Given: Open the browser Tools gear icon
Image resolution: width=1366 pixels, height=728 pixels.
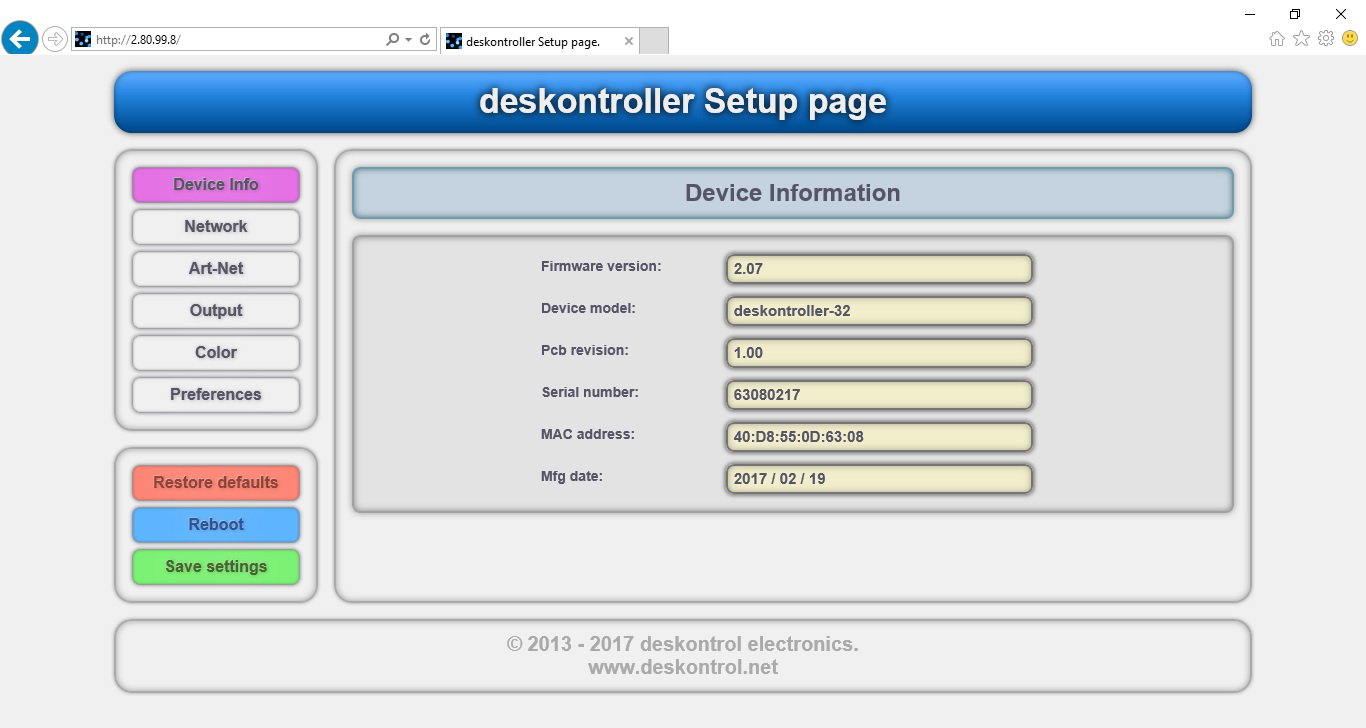Looking at the screenshot, I should pos(1326,39).
